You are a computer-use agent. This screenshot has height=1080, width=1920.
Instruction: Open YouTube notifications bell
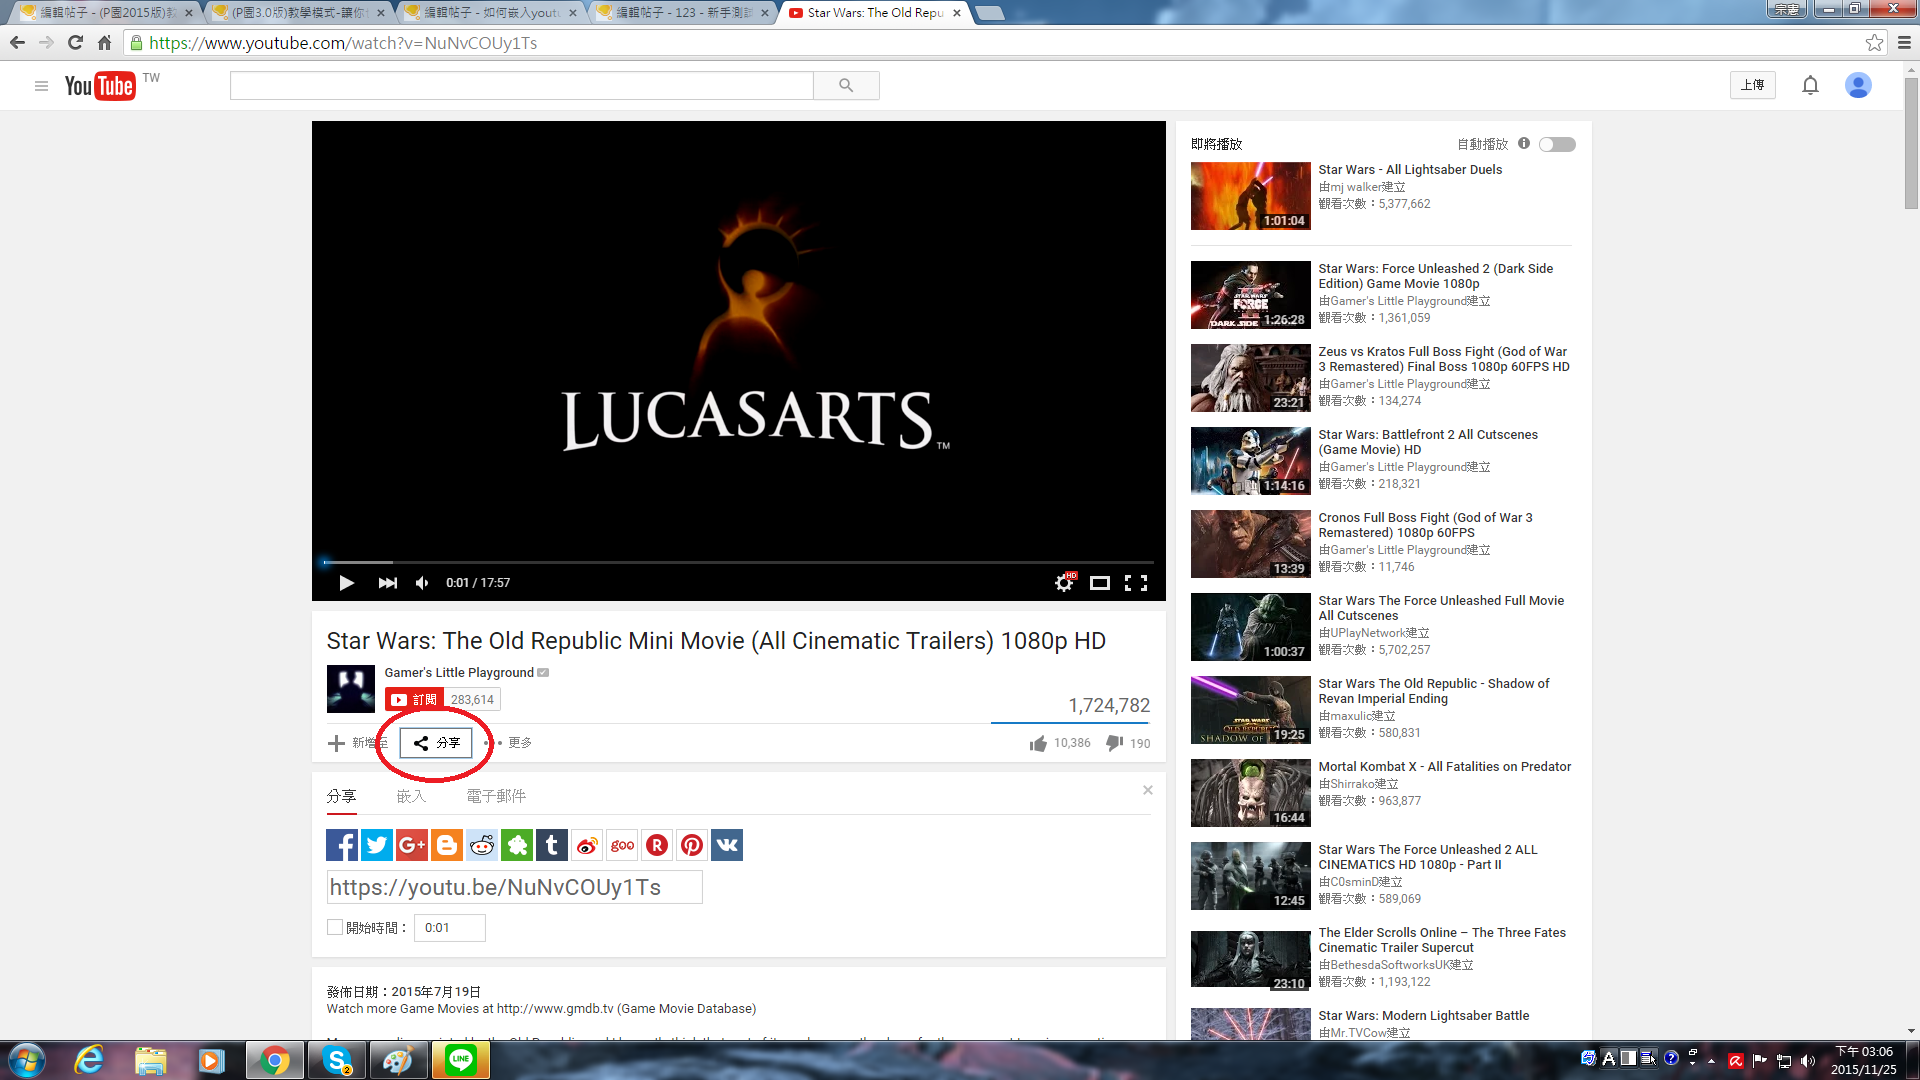point(1810,86)
